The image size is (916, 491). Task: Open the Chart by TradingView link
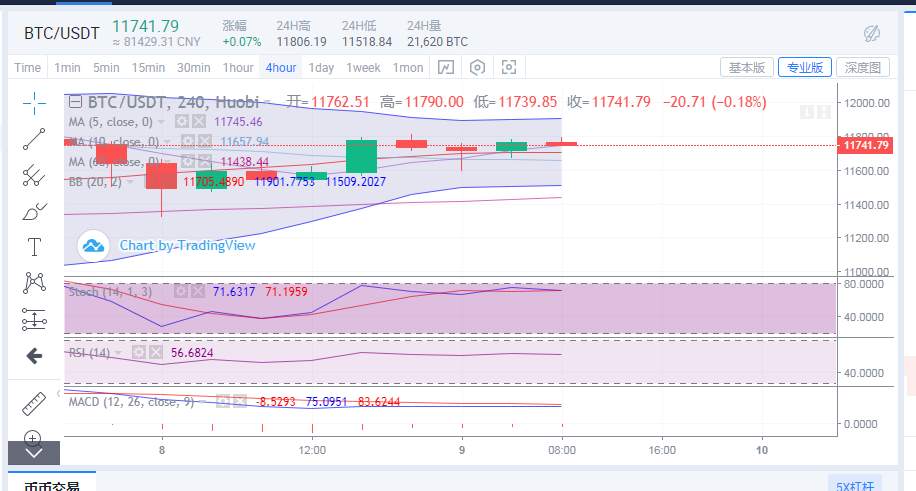click(x=188, y=246)
